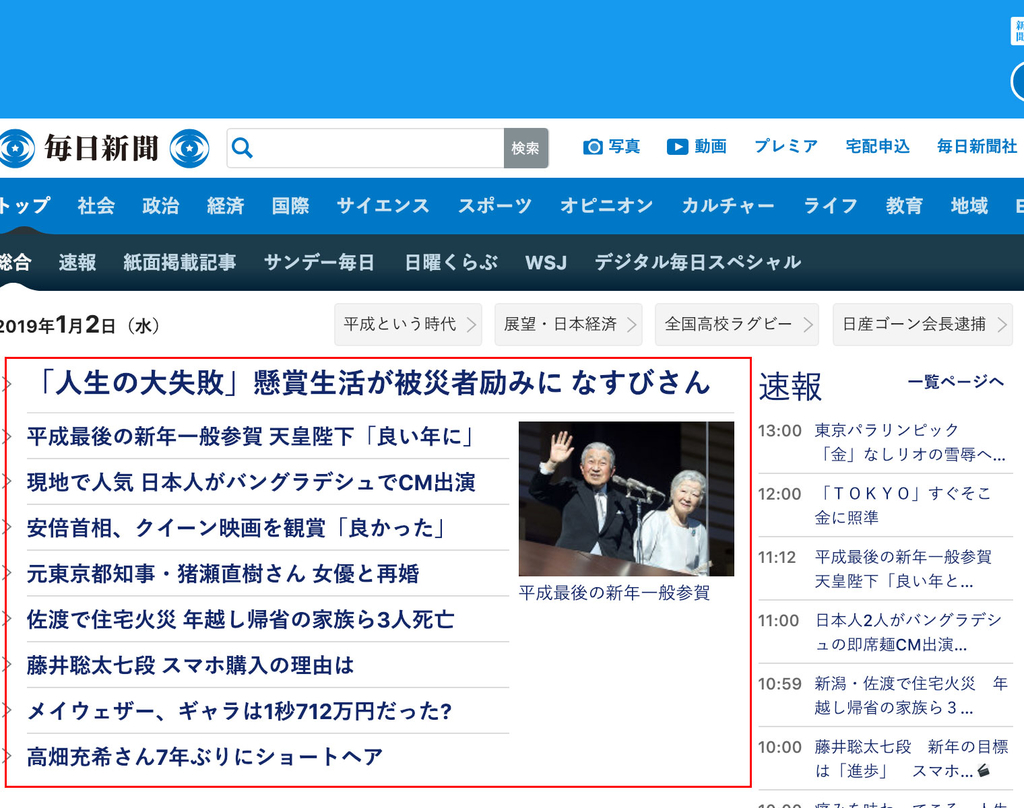
Task: Click the Mainichi Shimbun logo
Action: tap(104, 148)
